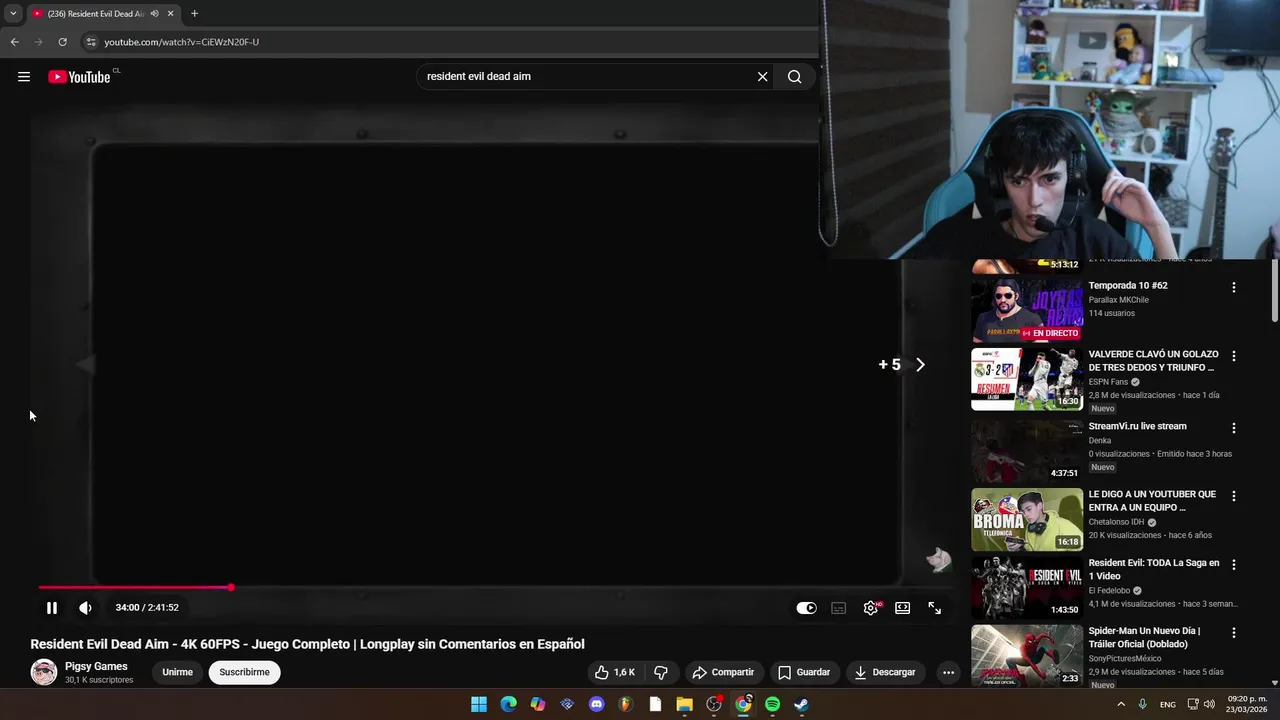Toggle subtitles in the player
Image resolution: width=1280 pixels, height=720 pixels.
tap(839, 608)
